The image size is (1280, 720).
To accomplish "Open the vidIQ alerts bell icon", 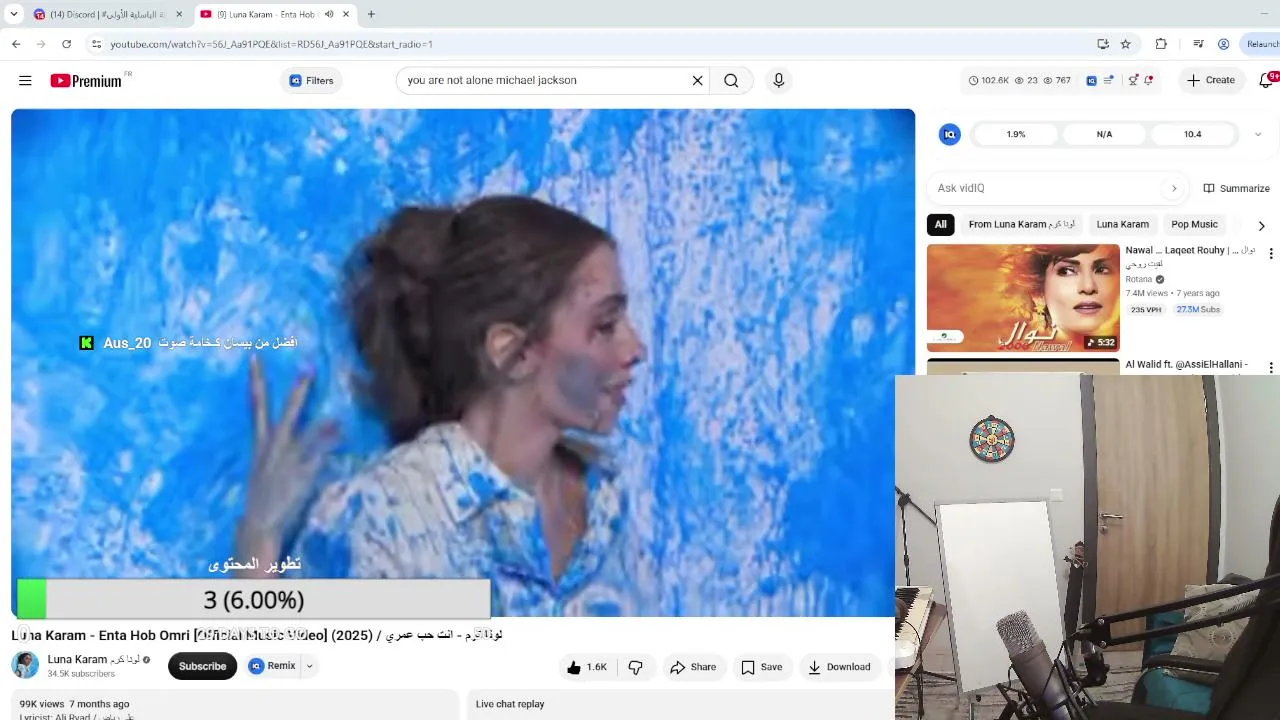I will pos(1149,80).
